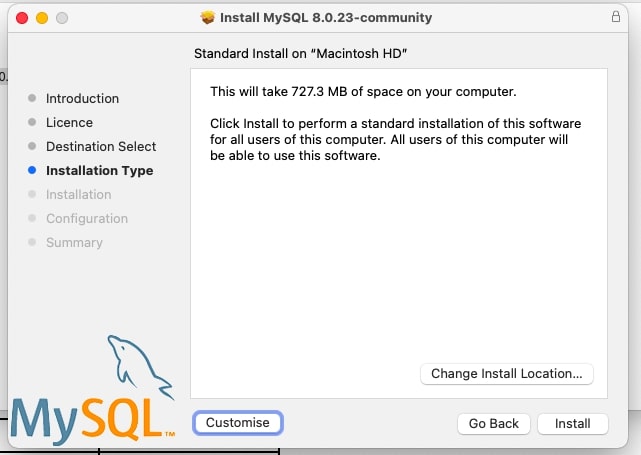The image size is (641, 455).
Task: Click the yellow minimize window button
Action: 42,18
